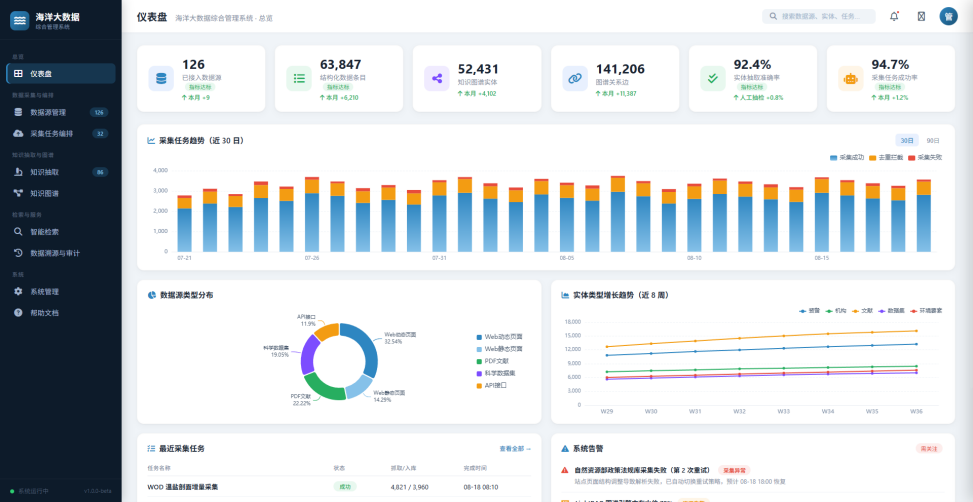Toggle 环境要素 series in line chart legend
This screenshot has height=502, width=973.
click(925, 310)
